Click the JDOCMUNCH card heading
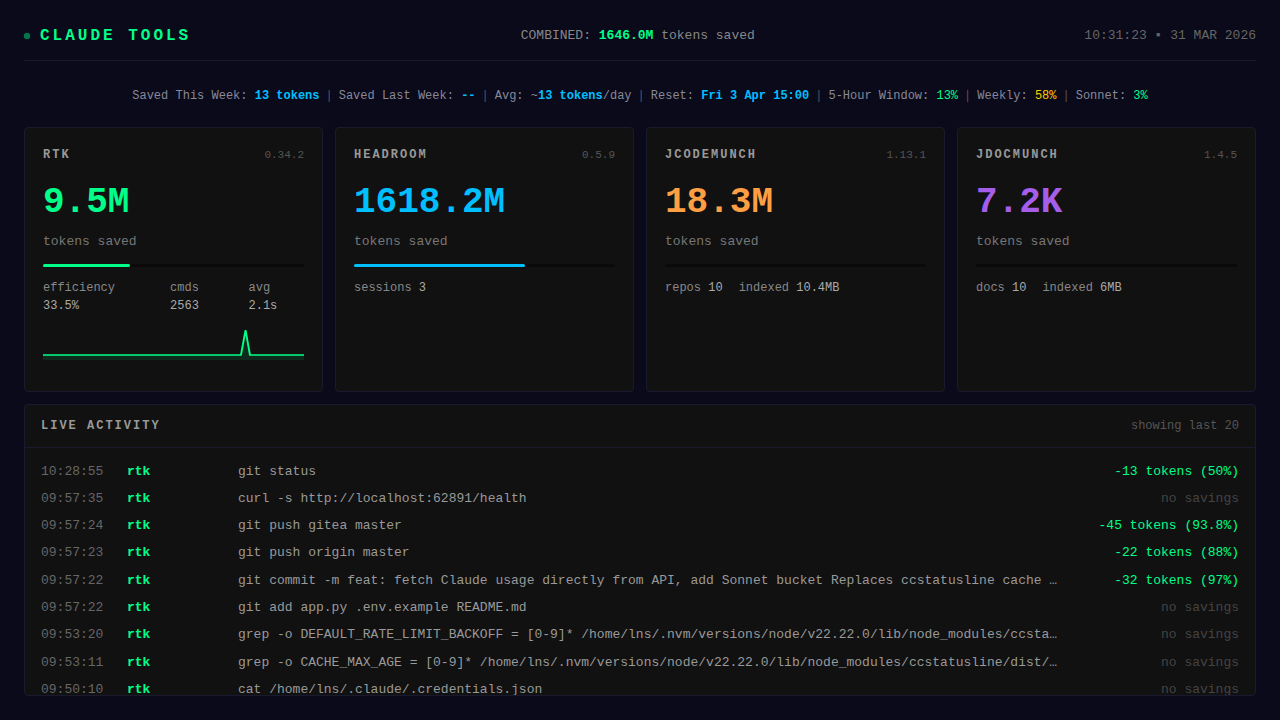 (x=1017, y=155)
